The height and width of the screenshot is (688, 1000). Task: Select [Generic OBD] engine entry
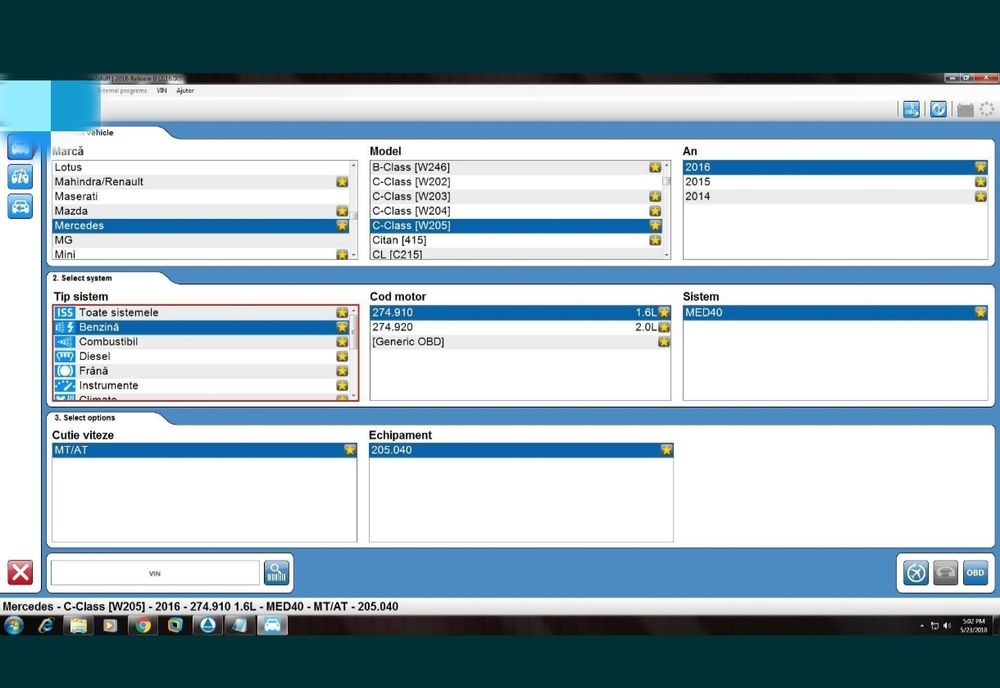click(520, 342)
